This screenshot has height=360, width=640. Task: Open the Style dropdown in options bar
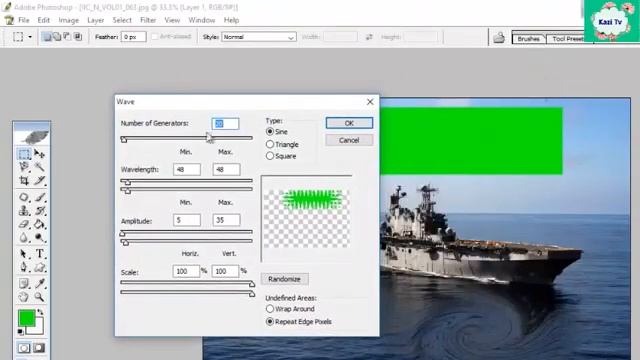tap(259, 37)
